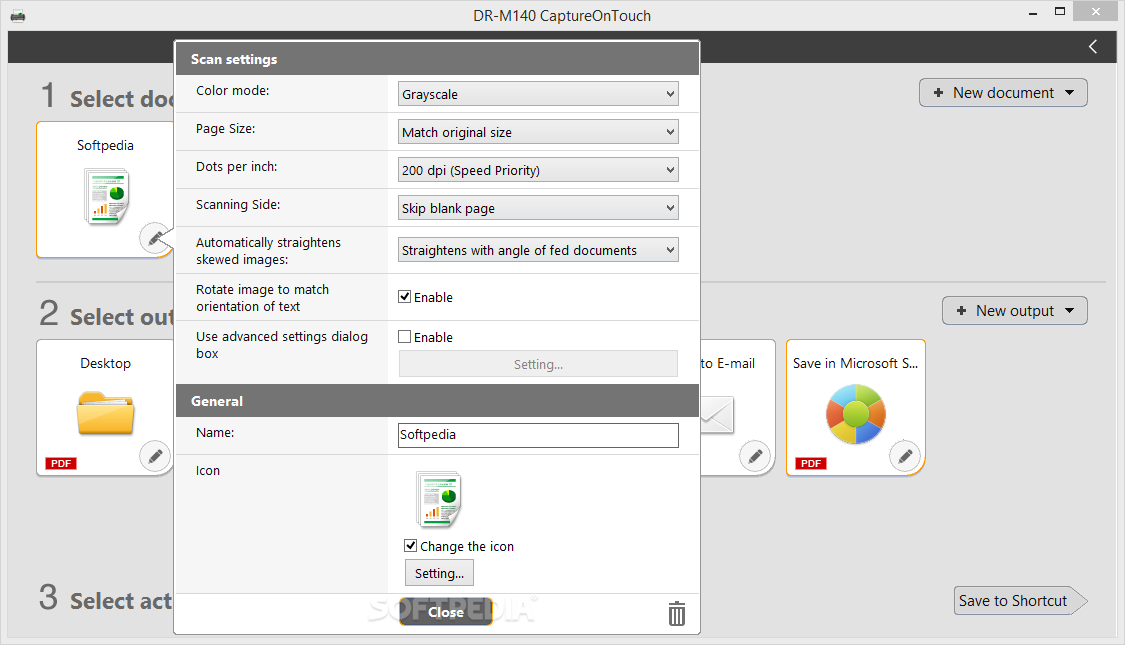Click the Color mode label
The height and width of the screenshot is (645, 1125).
click(232, 90)
